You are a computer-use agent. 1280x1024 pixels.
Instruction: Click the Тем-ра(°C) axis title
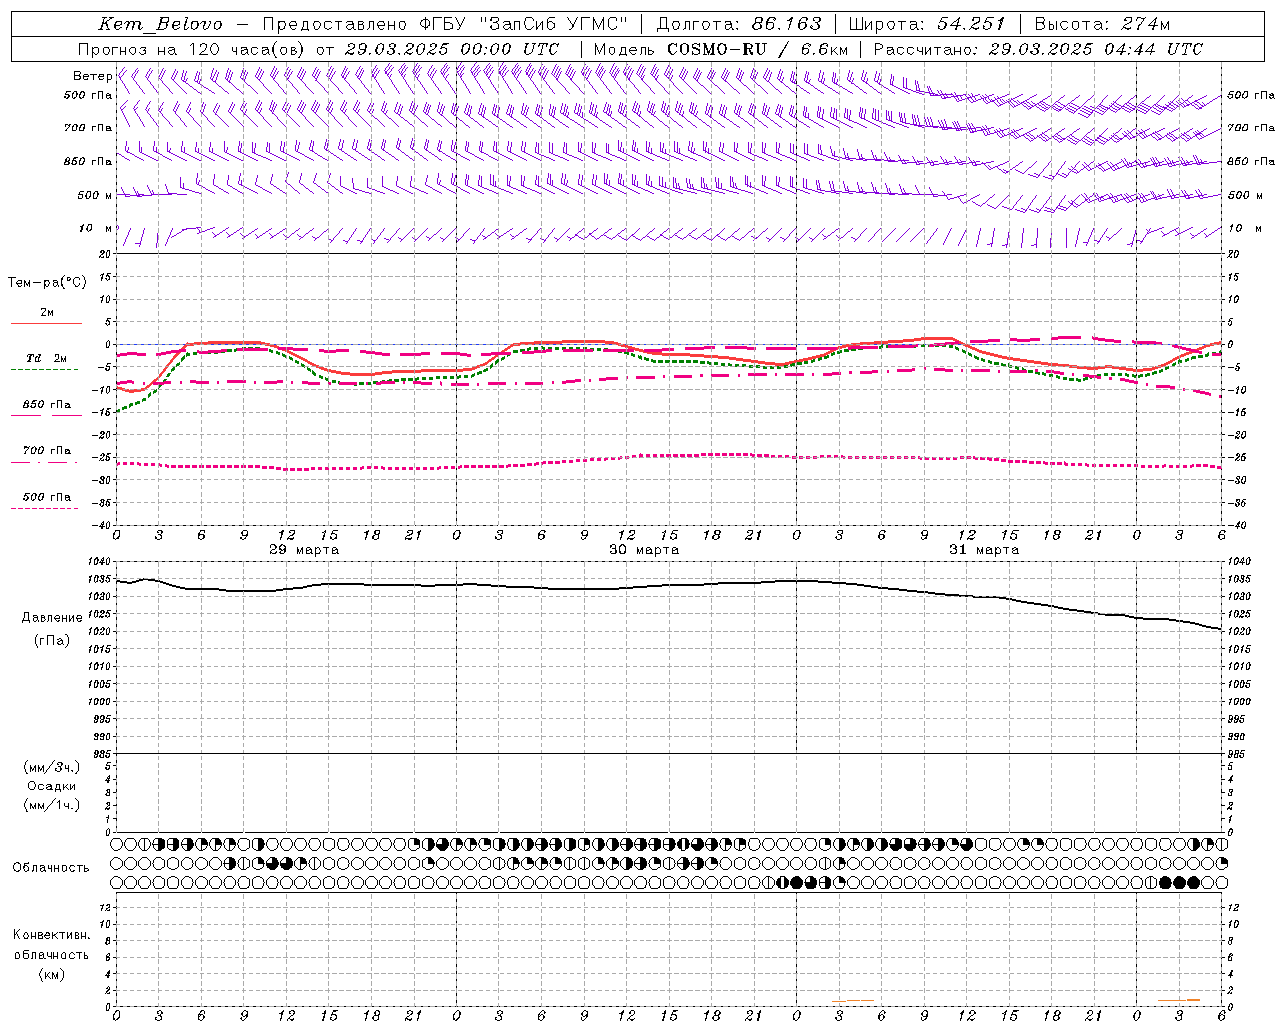pyautogui.click(x=47, y=283)
